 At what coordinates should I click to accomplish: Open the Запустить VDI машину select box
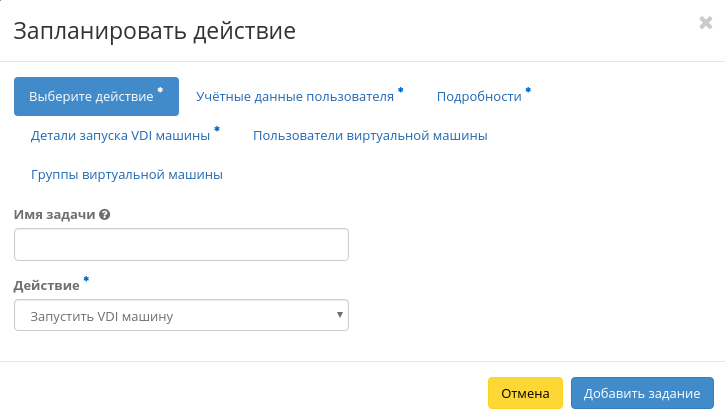pyautogui.click(x=180, y=316)
